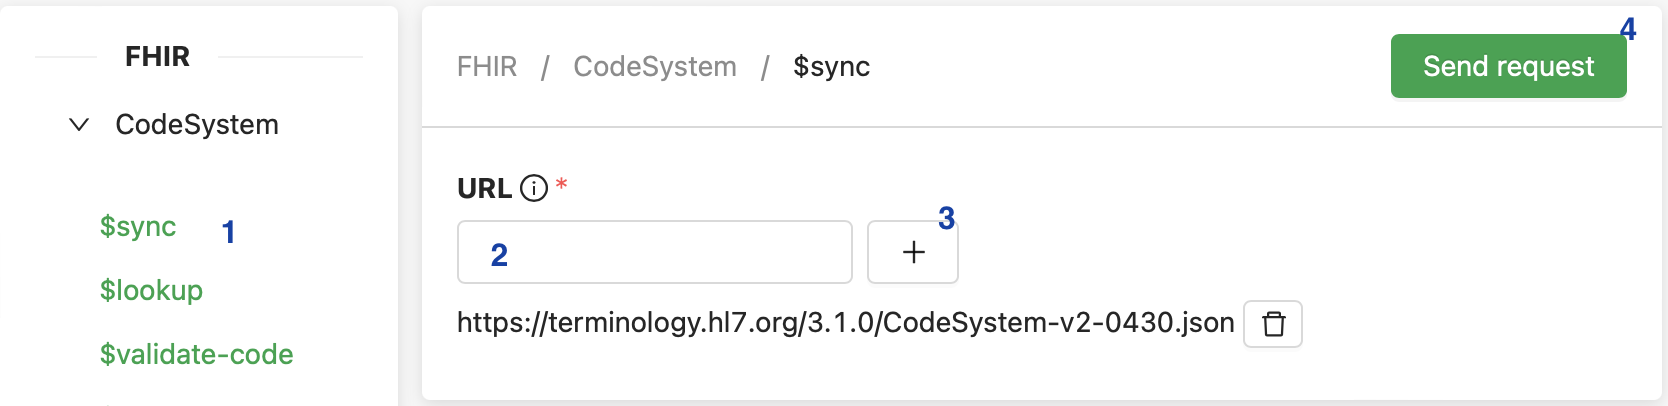Open the $lookup operation
1668x406 pixels.
151,290
